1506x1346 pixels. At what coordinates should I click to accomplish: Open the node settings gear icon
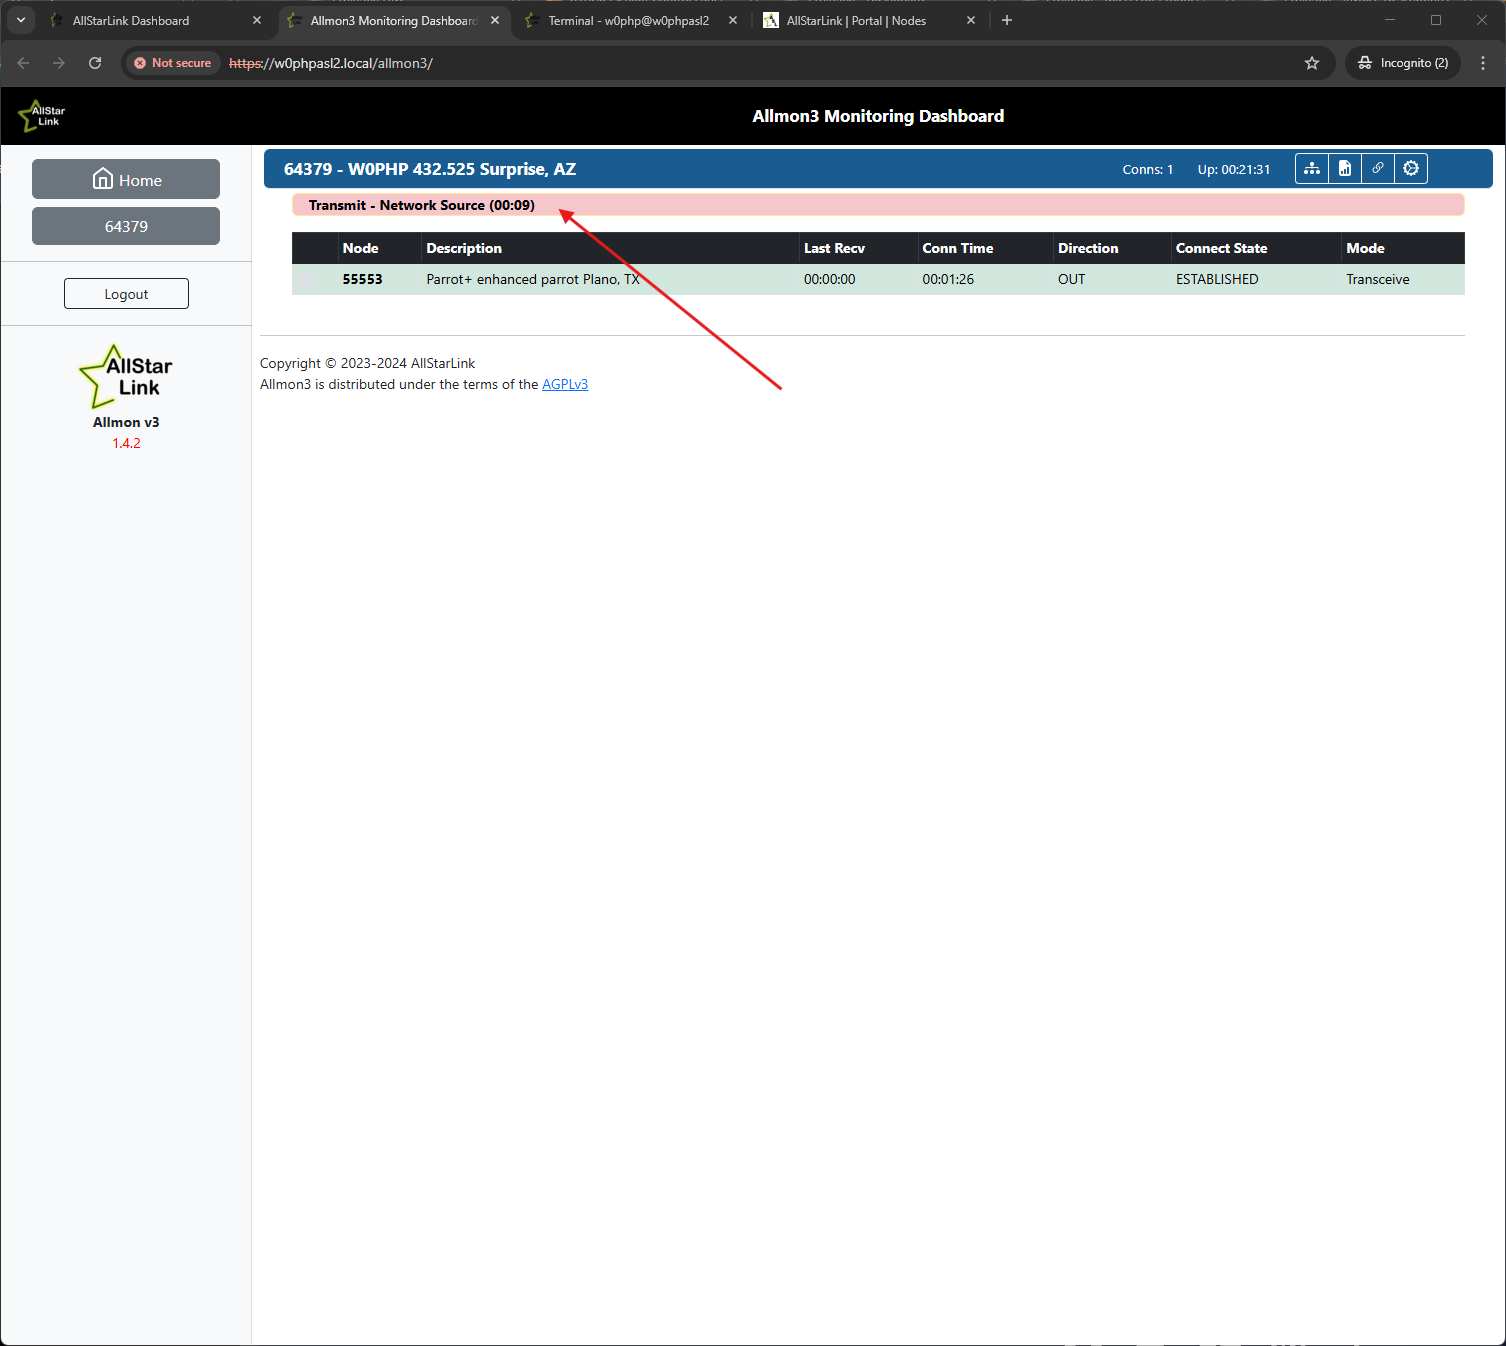coord(1411,169)
